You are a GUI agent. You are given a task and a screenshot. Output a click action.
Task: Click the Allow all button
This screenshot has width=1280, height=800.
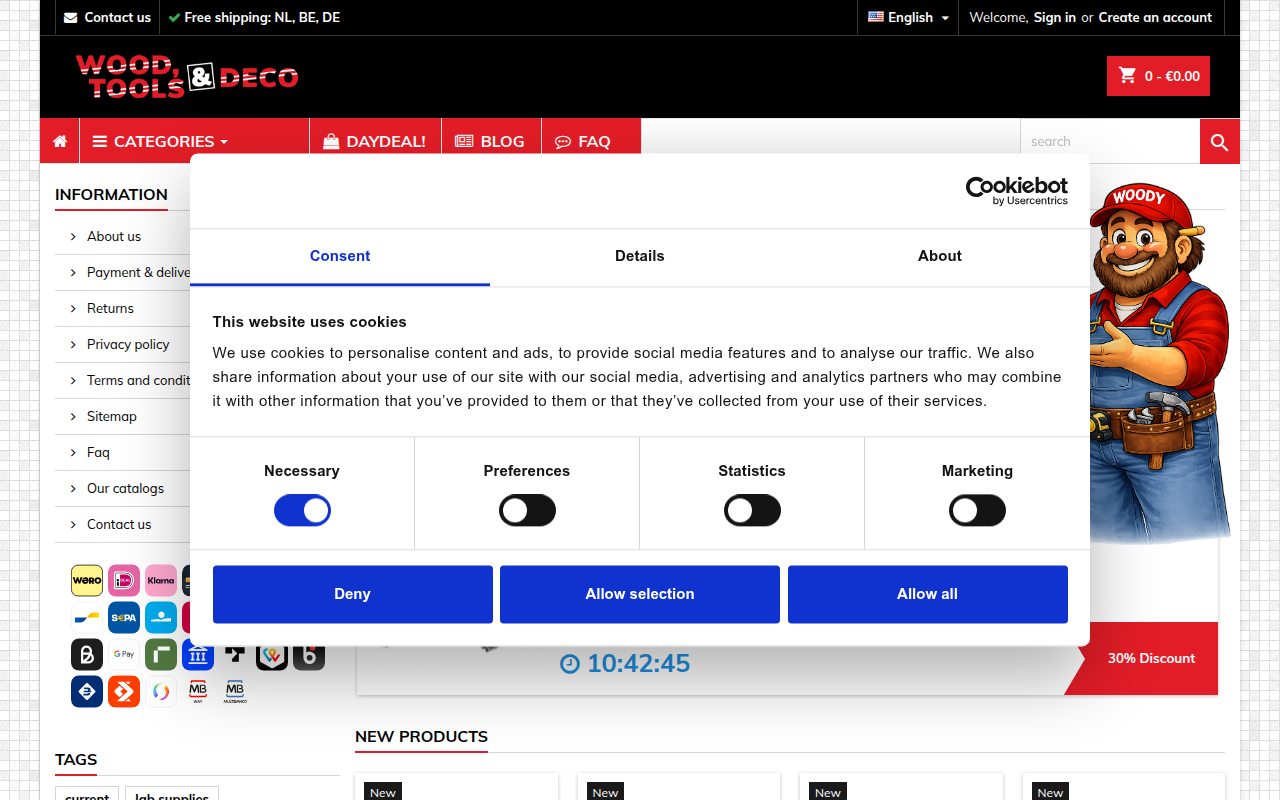pos(928,594)
